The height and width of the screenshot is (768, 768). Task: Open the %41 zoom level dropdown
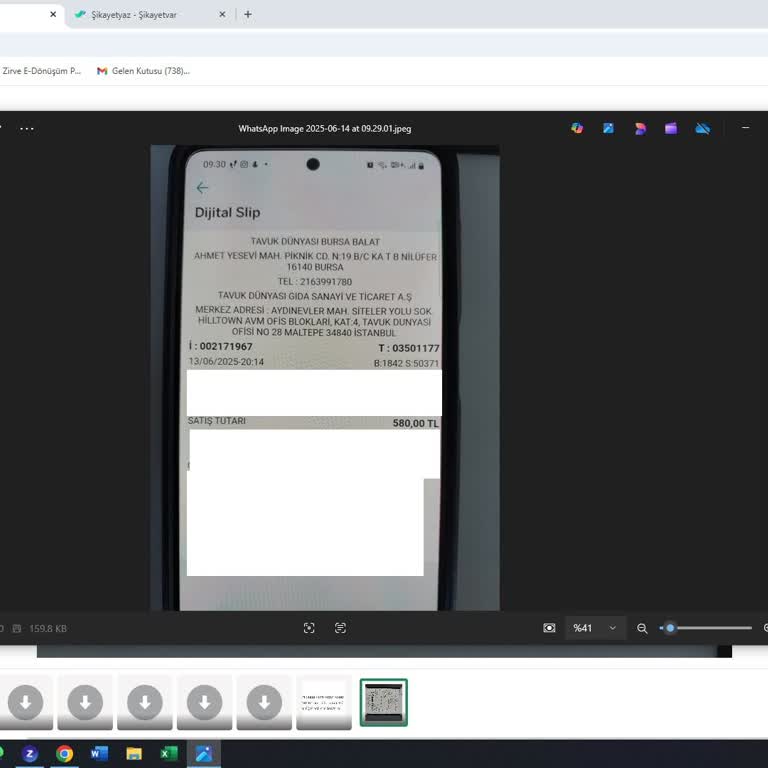click(x=595, y=628)
